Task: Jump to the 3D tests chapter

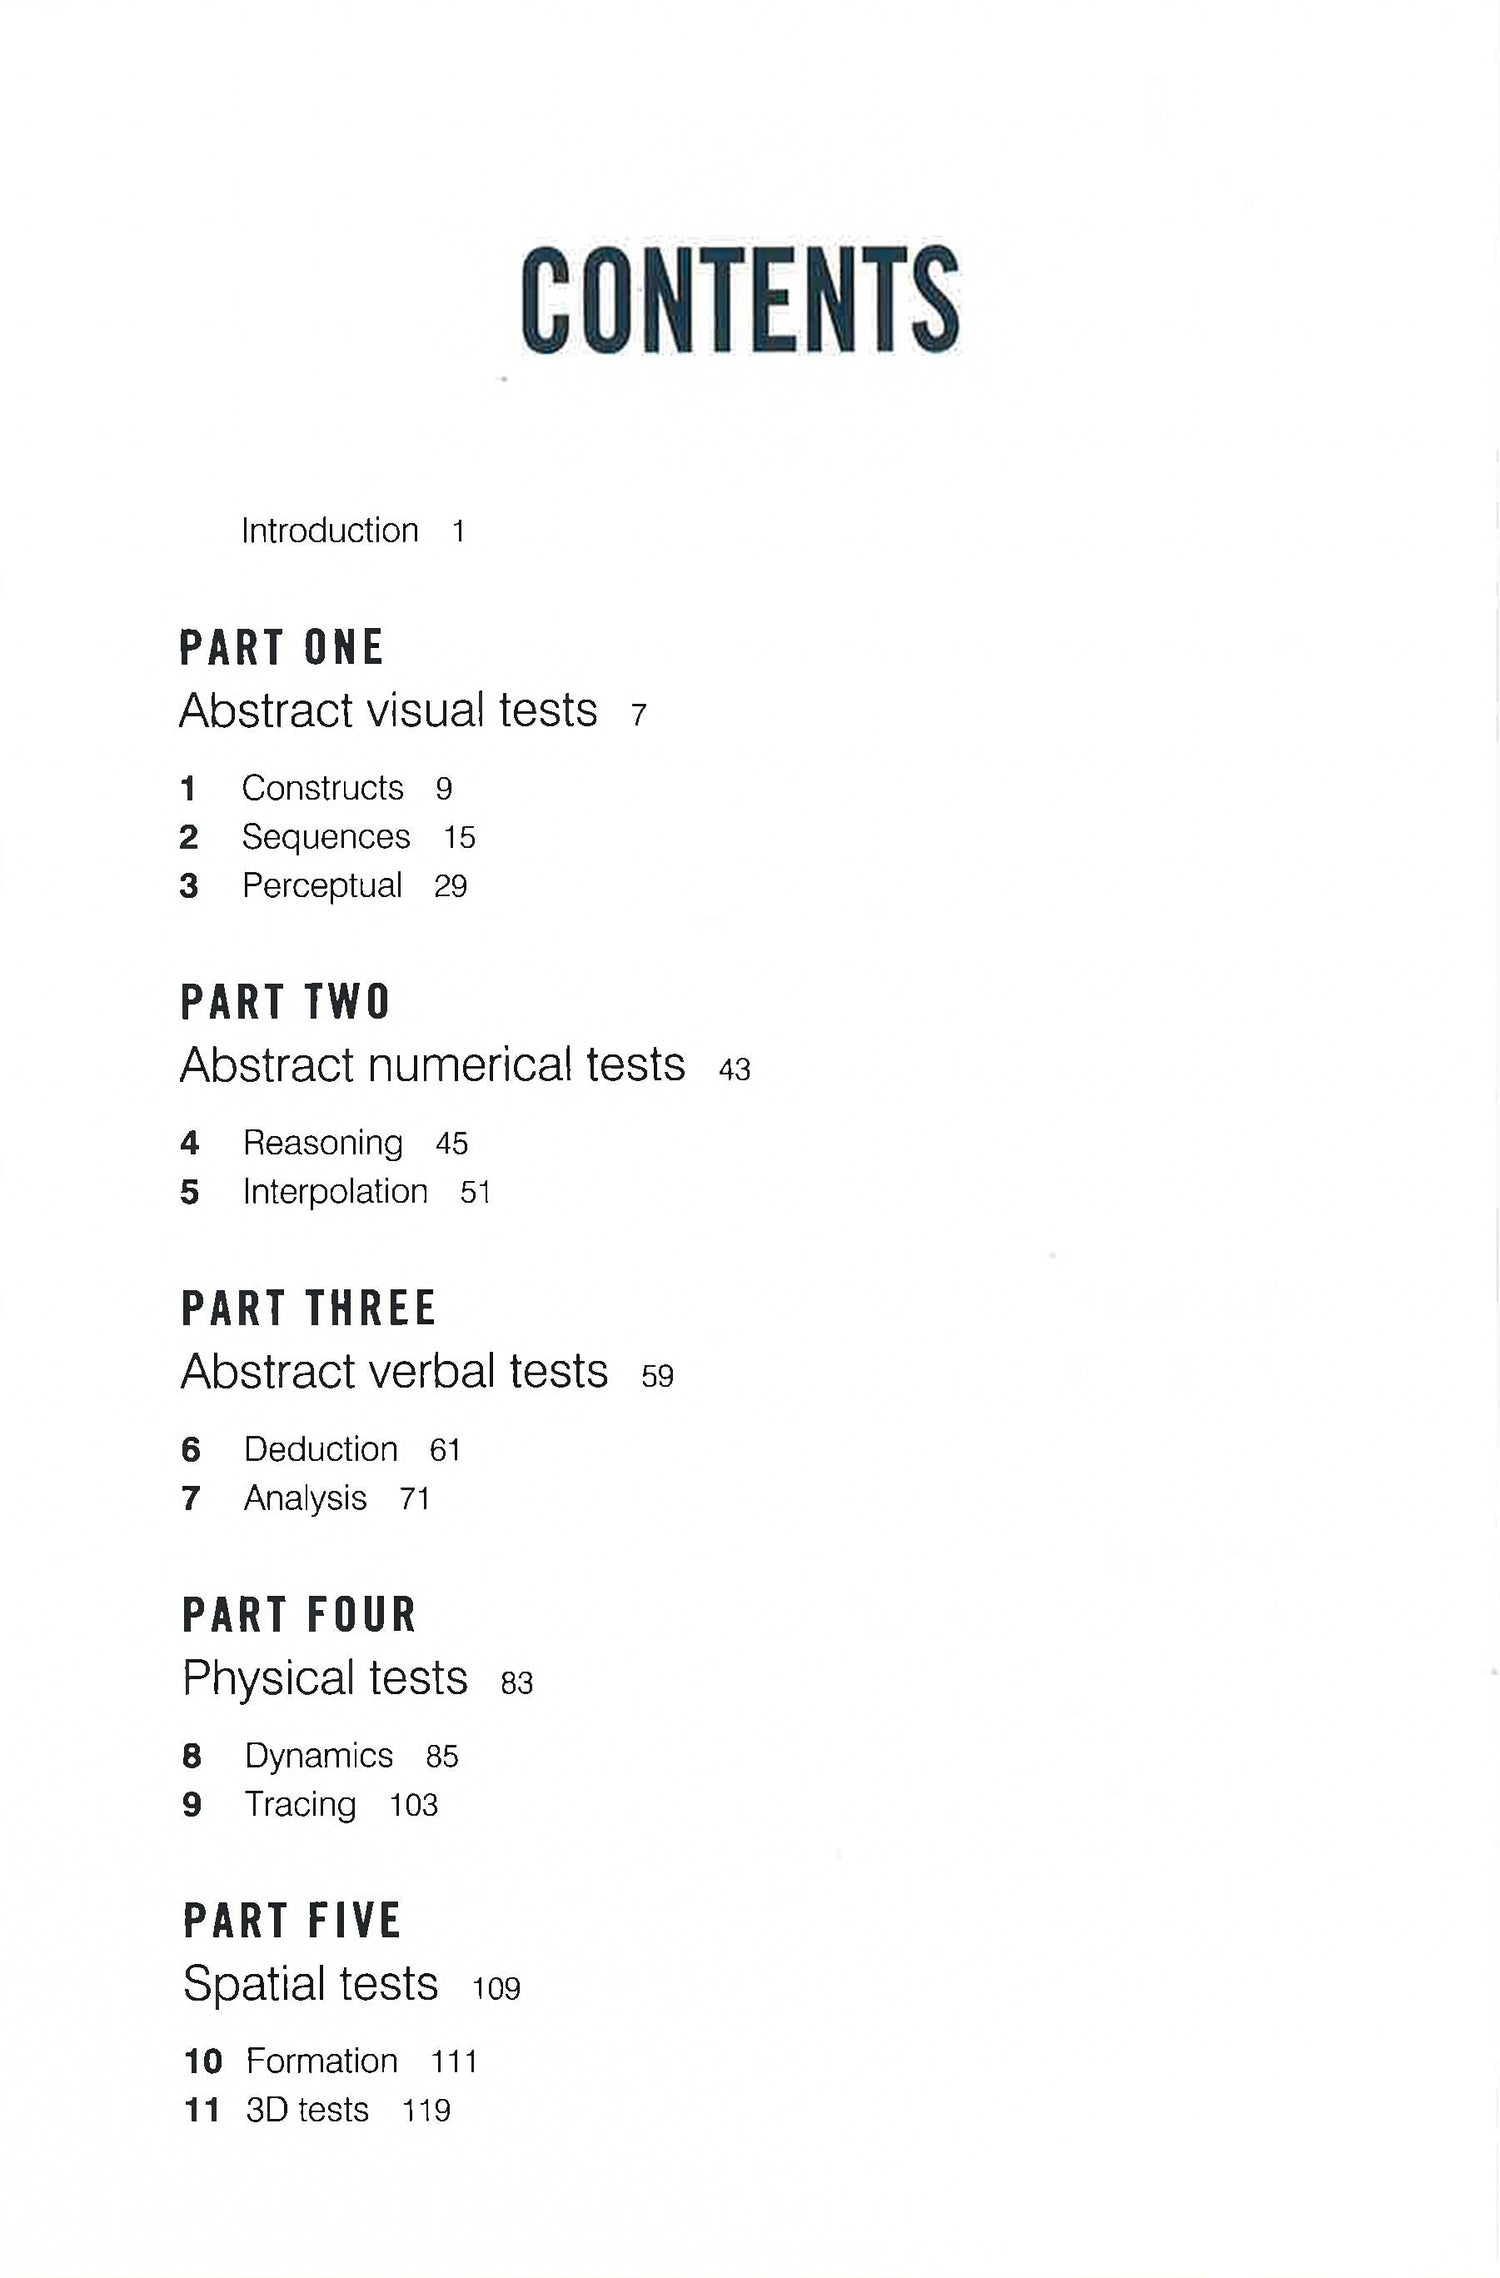Action: coord(307,2110)
